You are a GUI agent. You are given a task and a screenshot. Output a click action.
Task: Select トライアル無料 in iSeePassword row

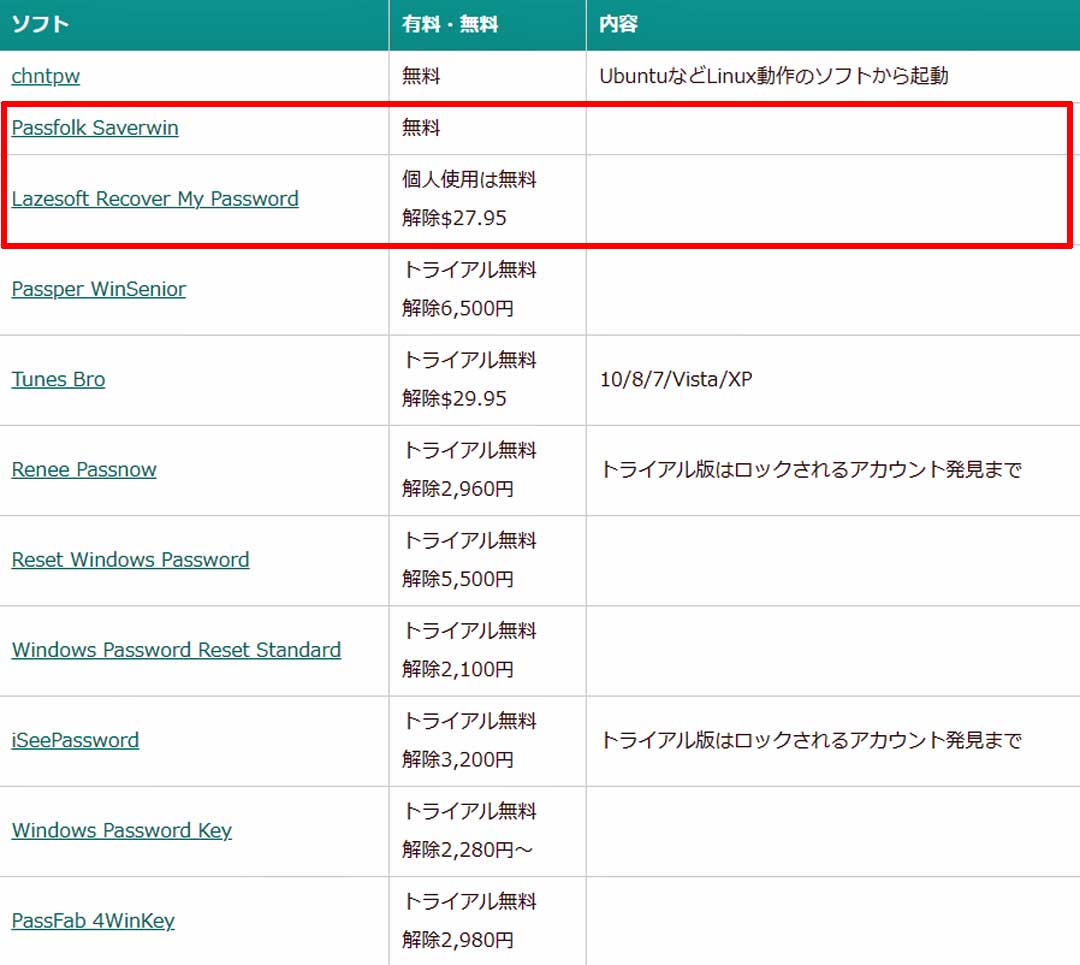(x=469, y=721)
